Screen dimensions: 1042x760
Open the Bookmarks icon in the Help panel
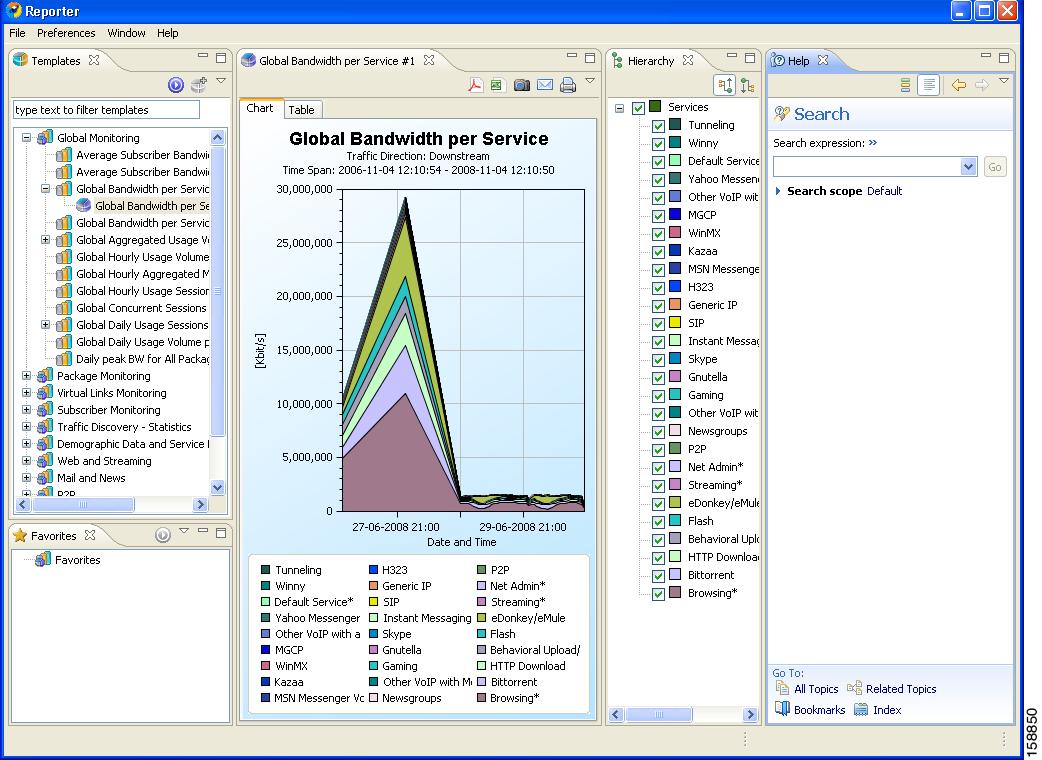782,710
